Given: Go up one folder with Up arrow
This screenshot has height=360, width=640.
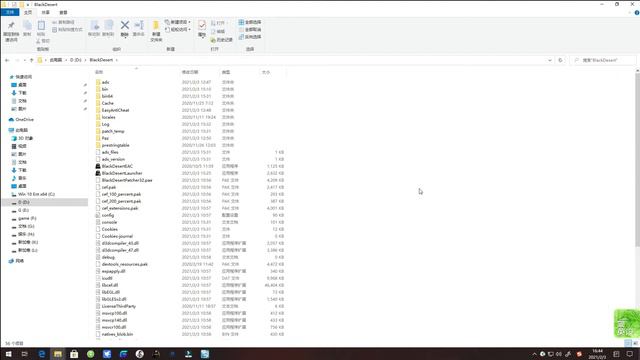Looking at the screenshot, I should click(31, 60).
